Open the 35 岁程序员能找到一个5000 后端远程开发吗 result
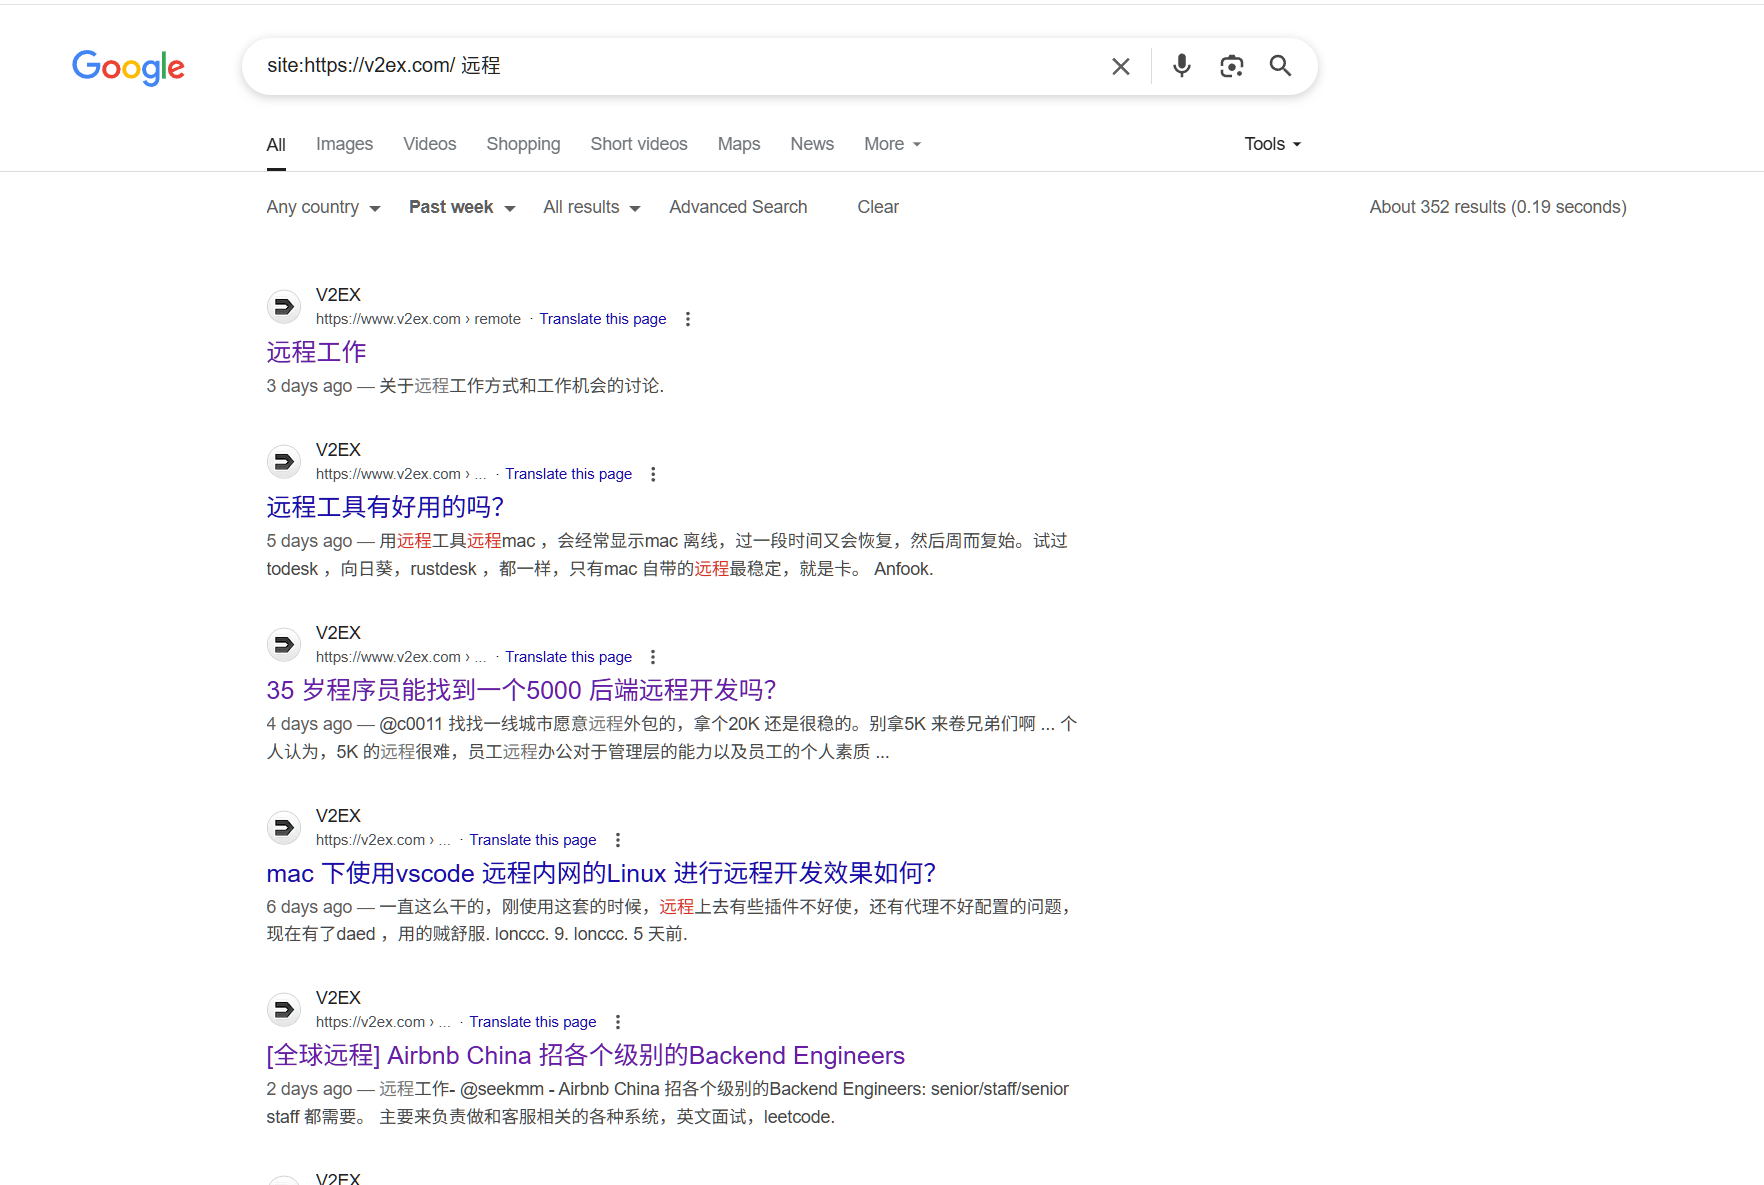1764x1185 pixels. [521, 690]
